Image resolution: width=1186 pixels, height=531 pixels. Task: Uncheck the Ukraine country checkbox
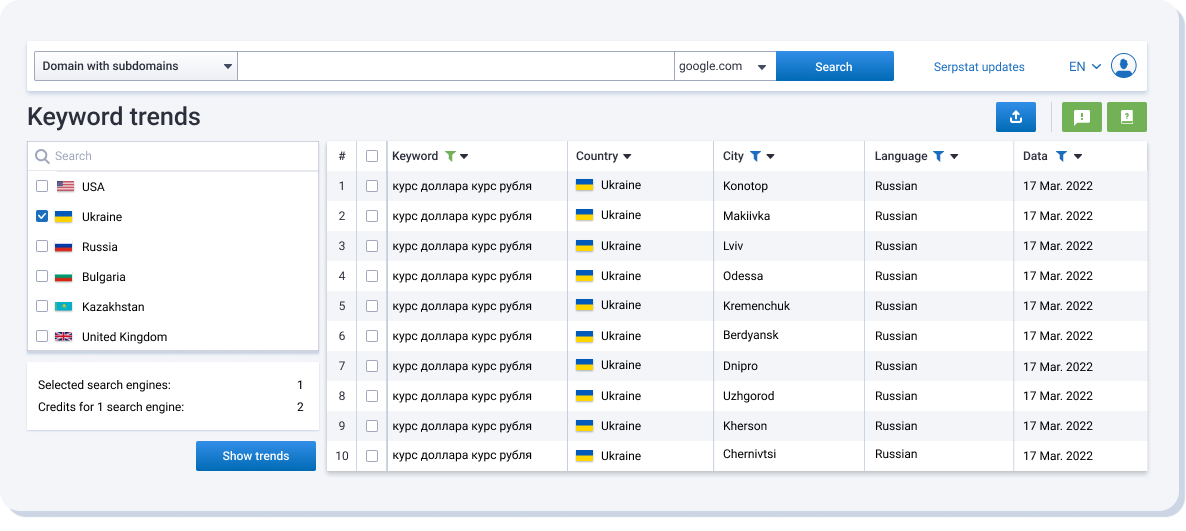42,216
